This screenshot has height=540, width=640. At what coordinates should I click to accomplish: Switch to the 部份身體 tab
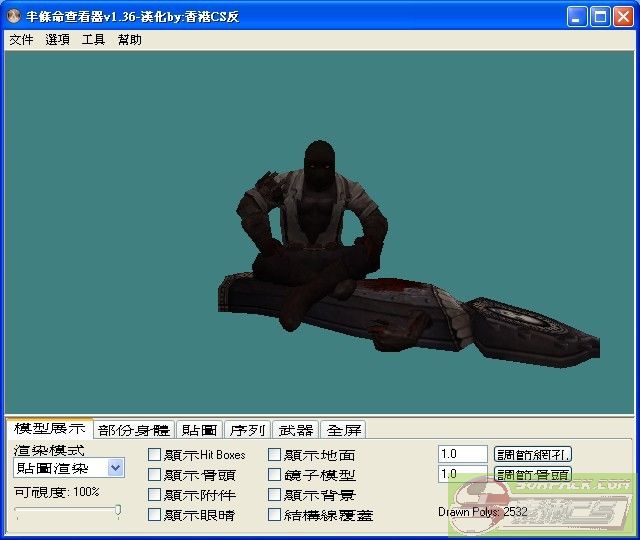[134, 430]
